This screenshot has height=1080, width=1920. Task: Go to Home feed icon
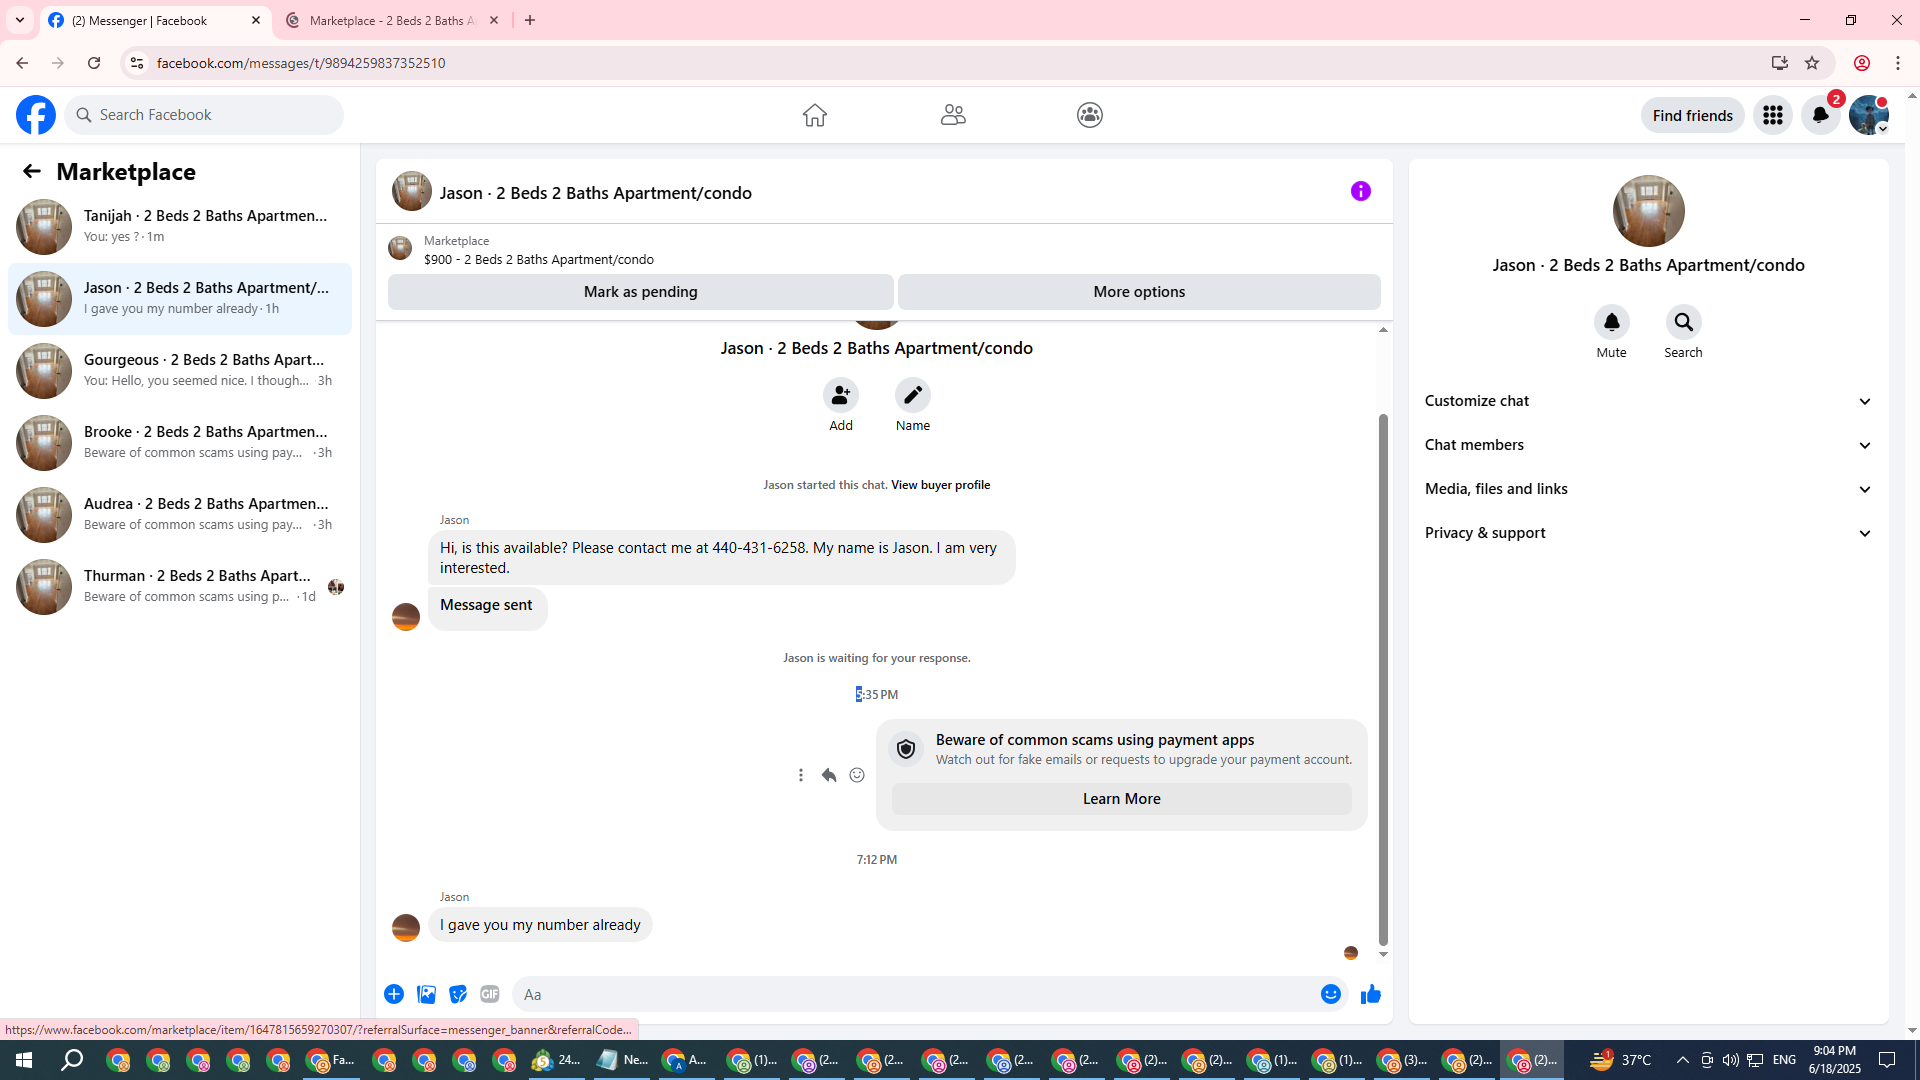[815, 115]
